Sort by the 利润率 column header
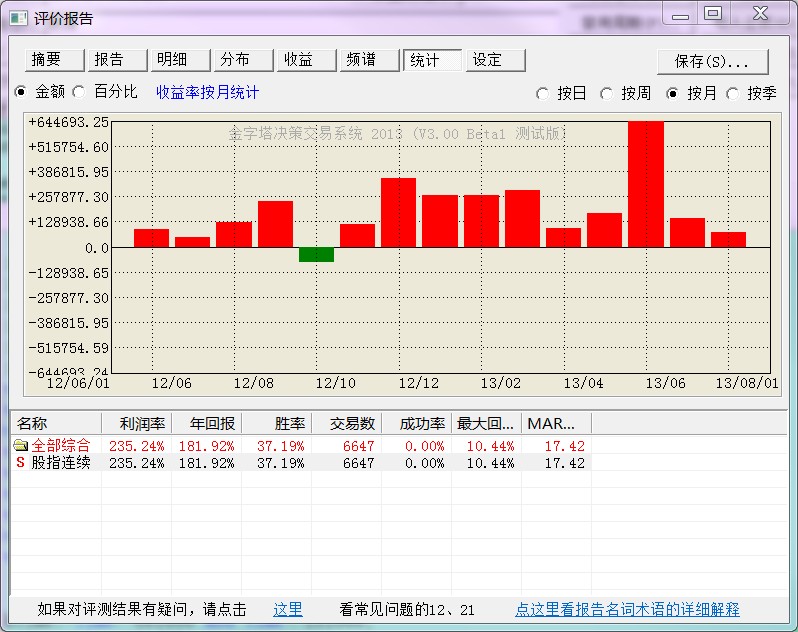798x632 pixels. click(136, 424)
